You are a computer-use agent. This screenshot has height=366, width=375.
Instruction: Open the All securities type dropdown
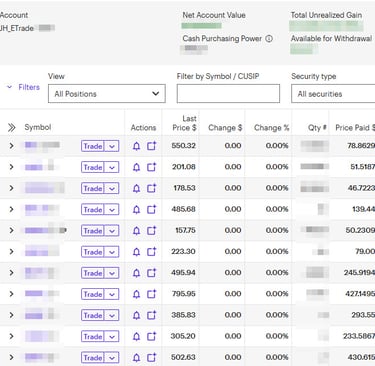tap(333, 94)
